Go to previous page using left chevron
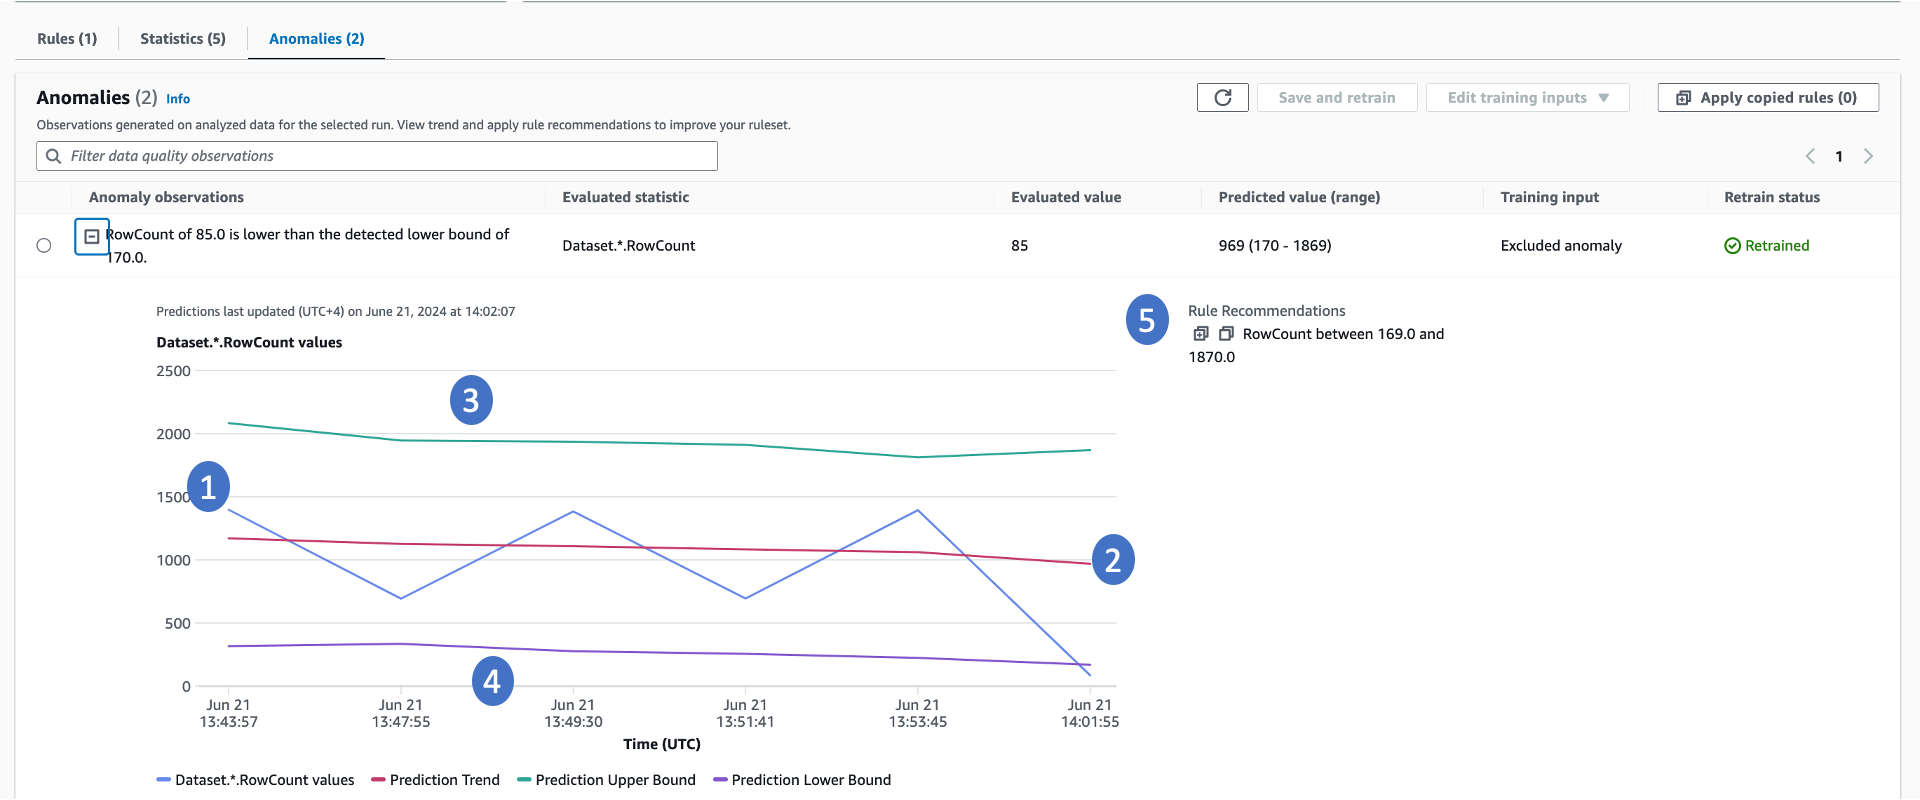The width and height of the screenshot is (1920, 800). (1810, 156)
